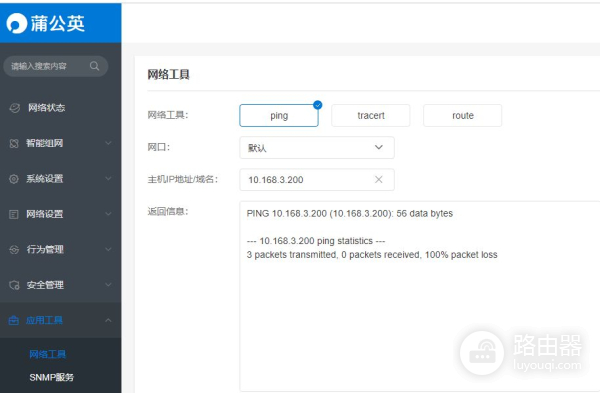The width and height of the screenshot is (600, 393).
Task: Expand the 系统设置 menu chevron
Action: [x=108, y=178]
